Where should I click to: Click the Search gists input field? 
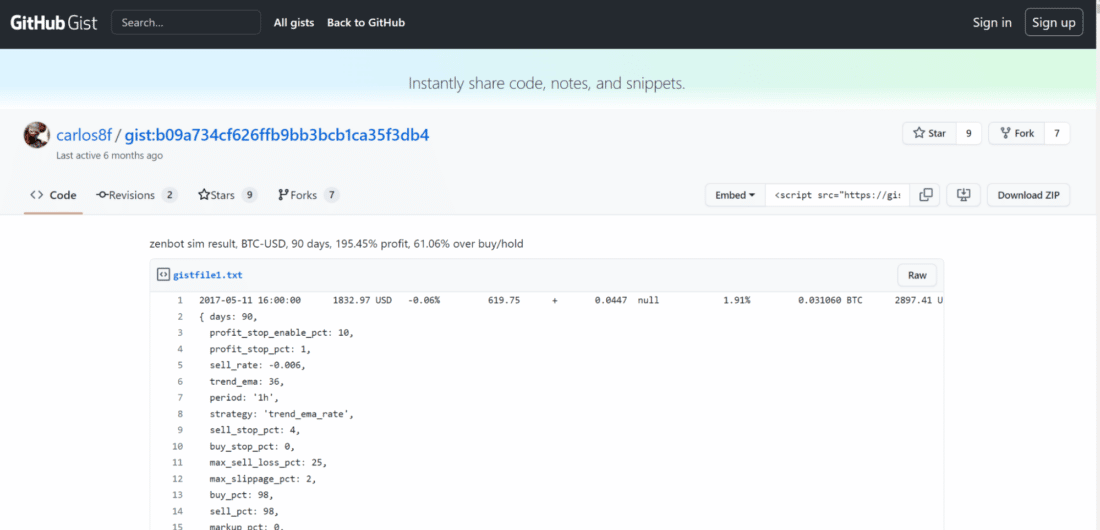185,23
